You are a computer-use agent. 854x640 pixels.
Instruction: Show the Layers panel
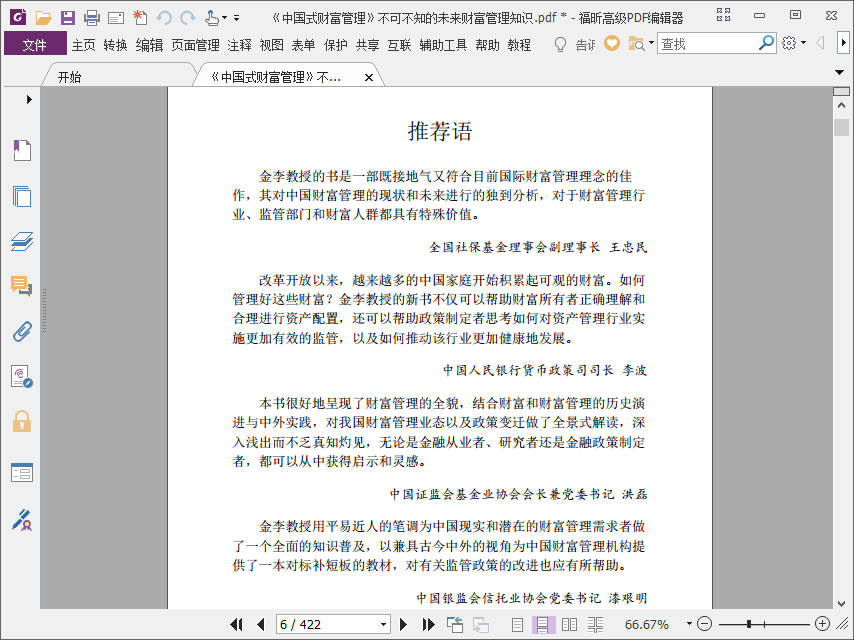[x=22, y=241]
